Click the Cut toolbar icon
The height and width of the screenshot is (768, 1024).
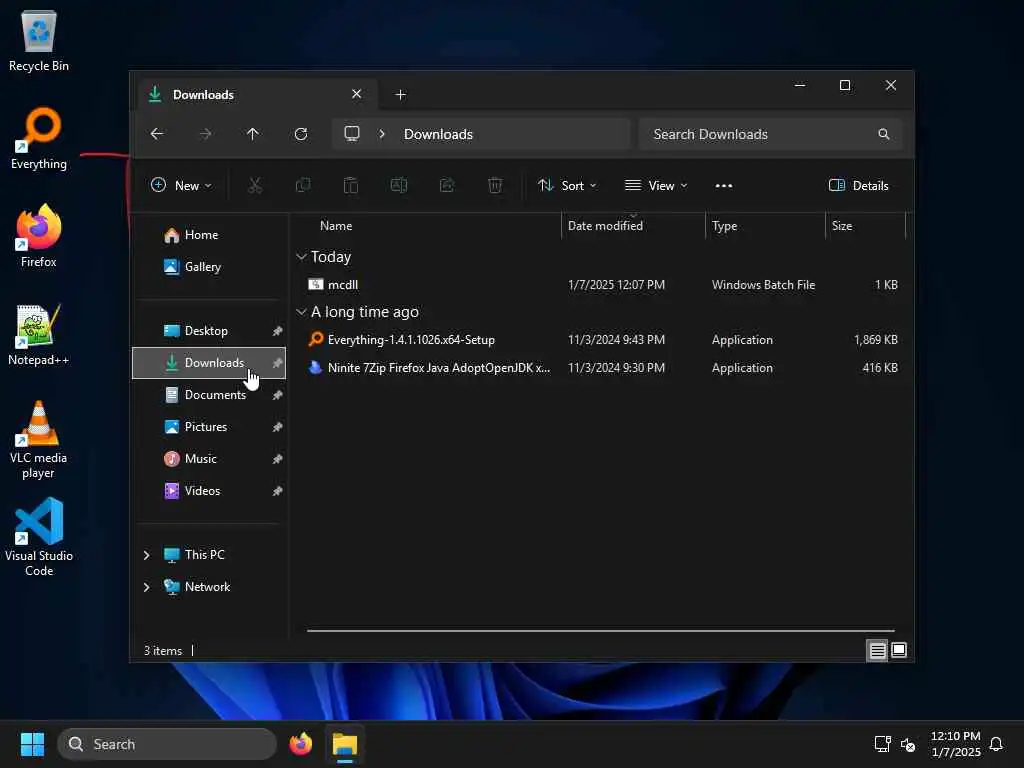(x=255, y=185)
